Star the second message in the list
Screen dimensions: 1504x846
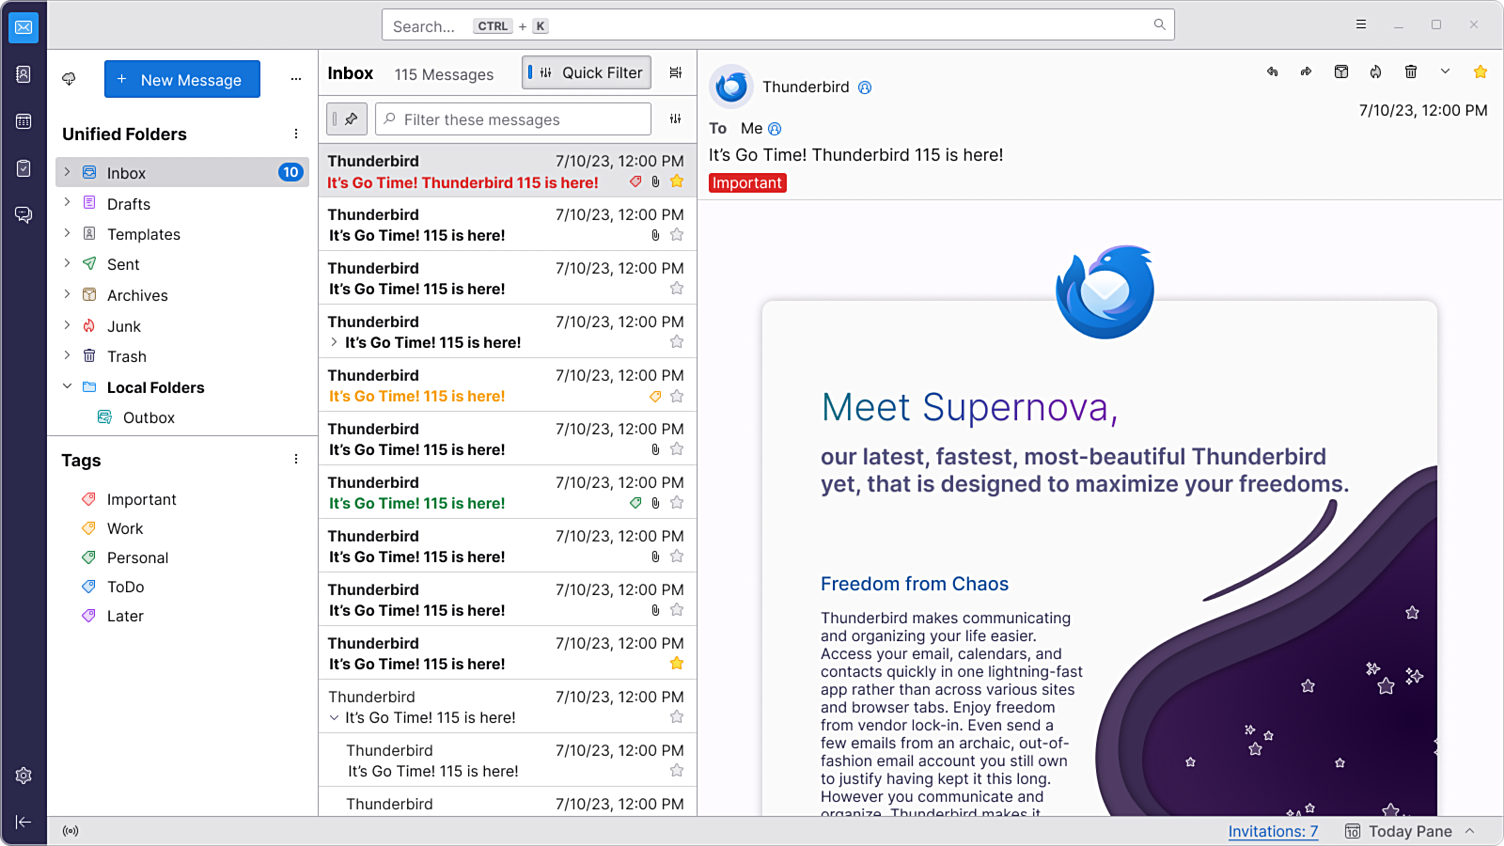(x=676, y=235)
